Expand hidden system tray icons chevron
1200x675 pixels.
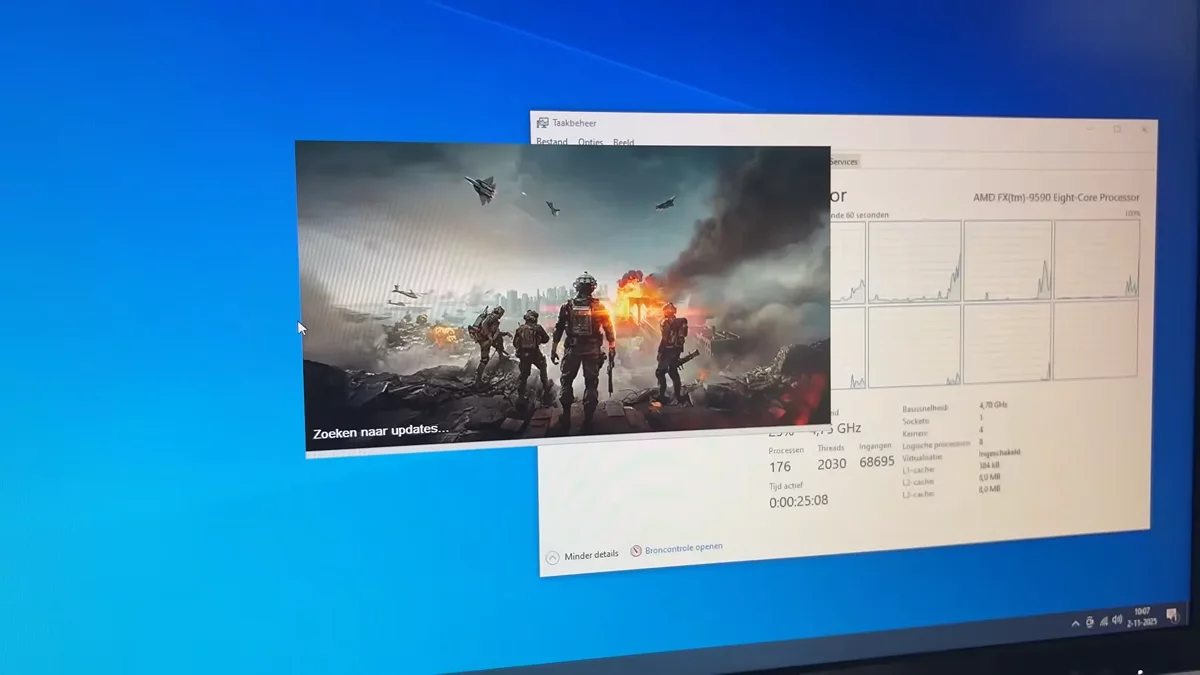click(x=1075, y=624)
